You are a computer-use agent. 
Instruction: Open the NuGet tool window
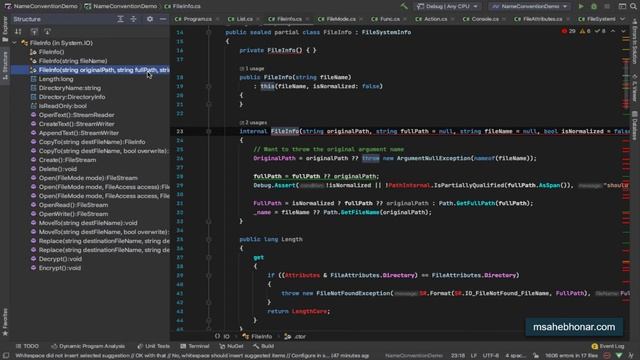231,346
